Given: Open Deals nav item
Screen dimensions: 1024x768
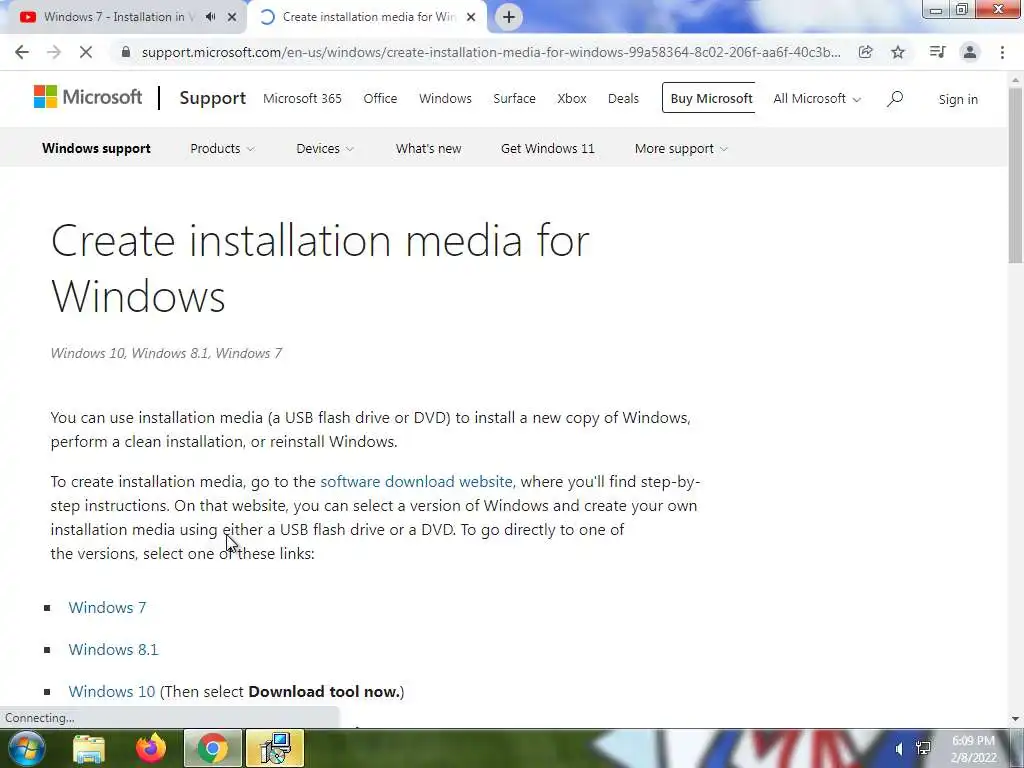Looking at the screenshot, I should (623, 99).
